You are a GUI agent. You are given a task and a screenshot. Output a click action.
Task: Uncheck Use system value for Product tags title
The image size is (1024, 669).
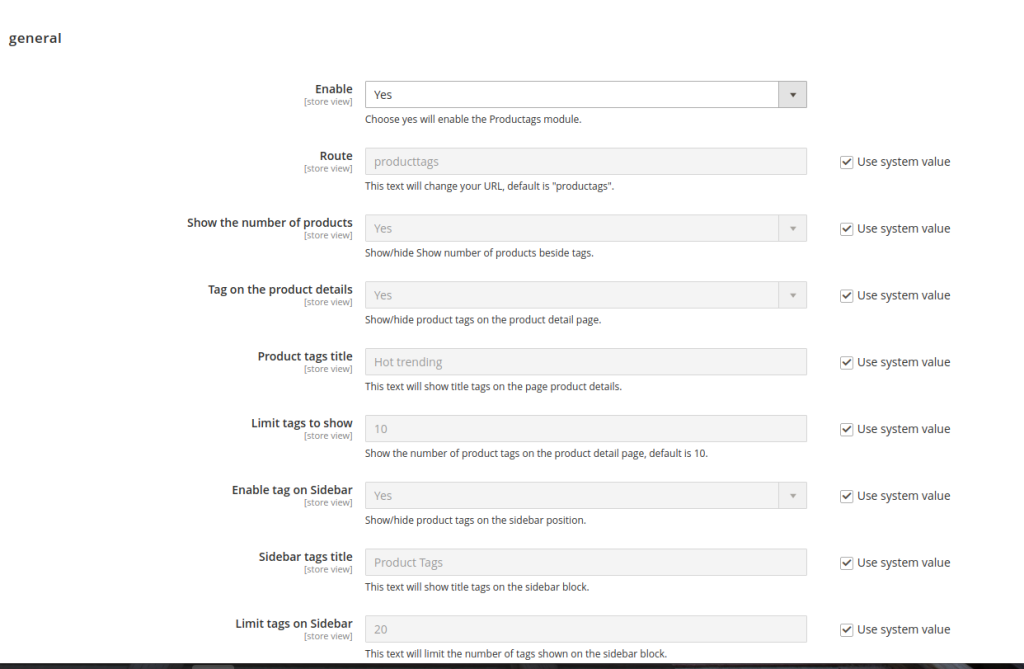tap(847, 363)
